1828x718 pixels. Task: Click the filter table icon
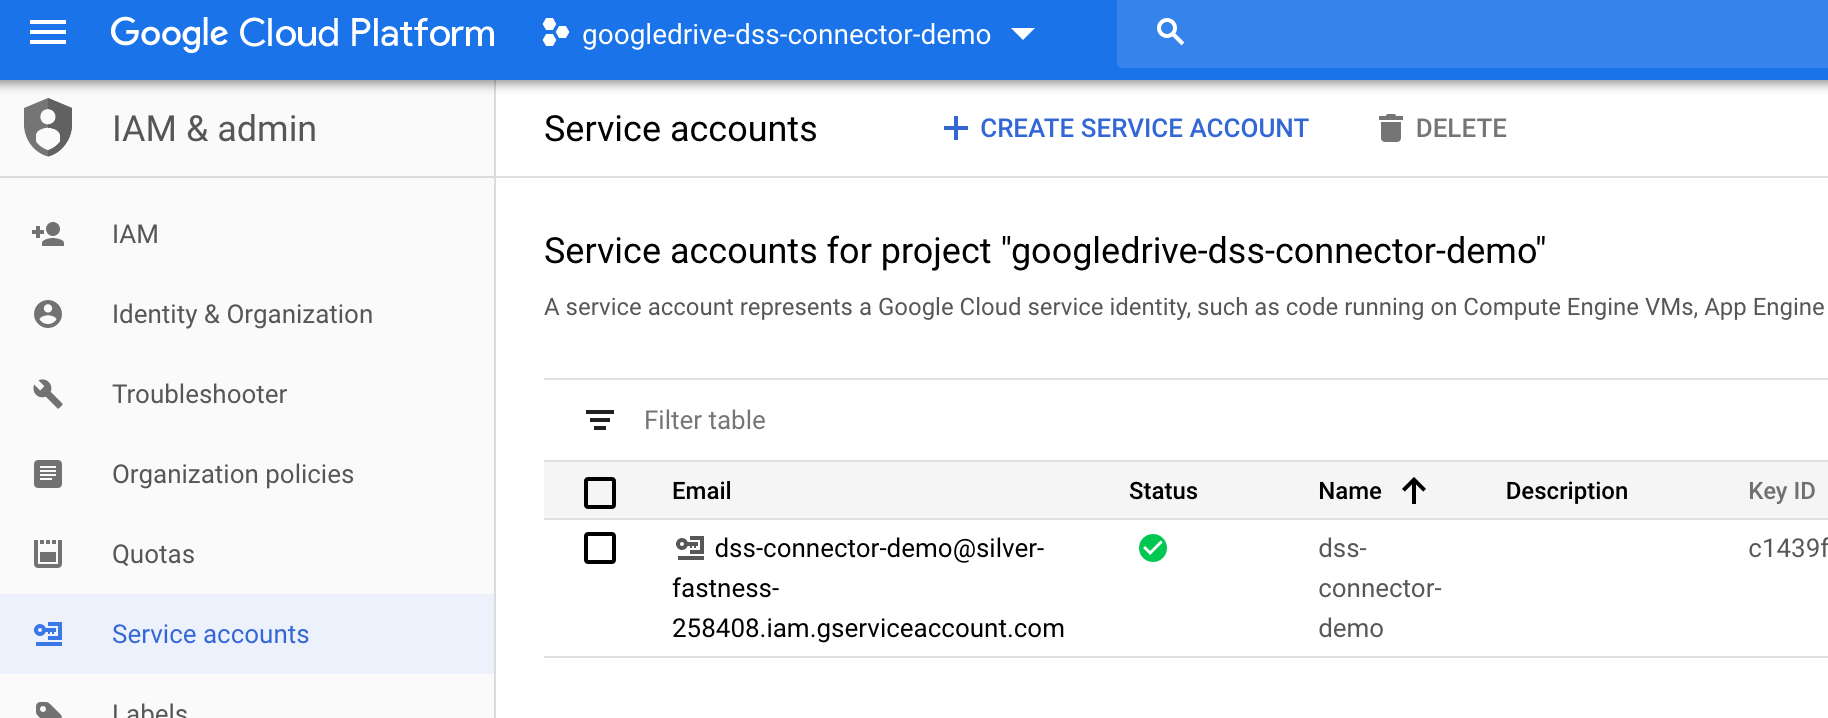[600, 420]
